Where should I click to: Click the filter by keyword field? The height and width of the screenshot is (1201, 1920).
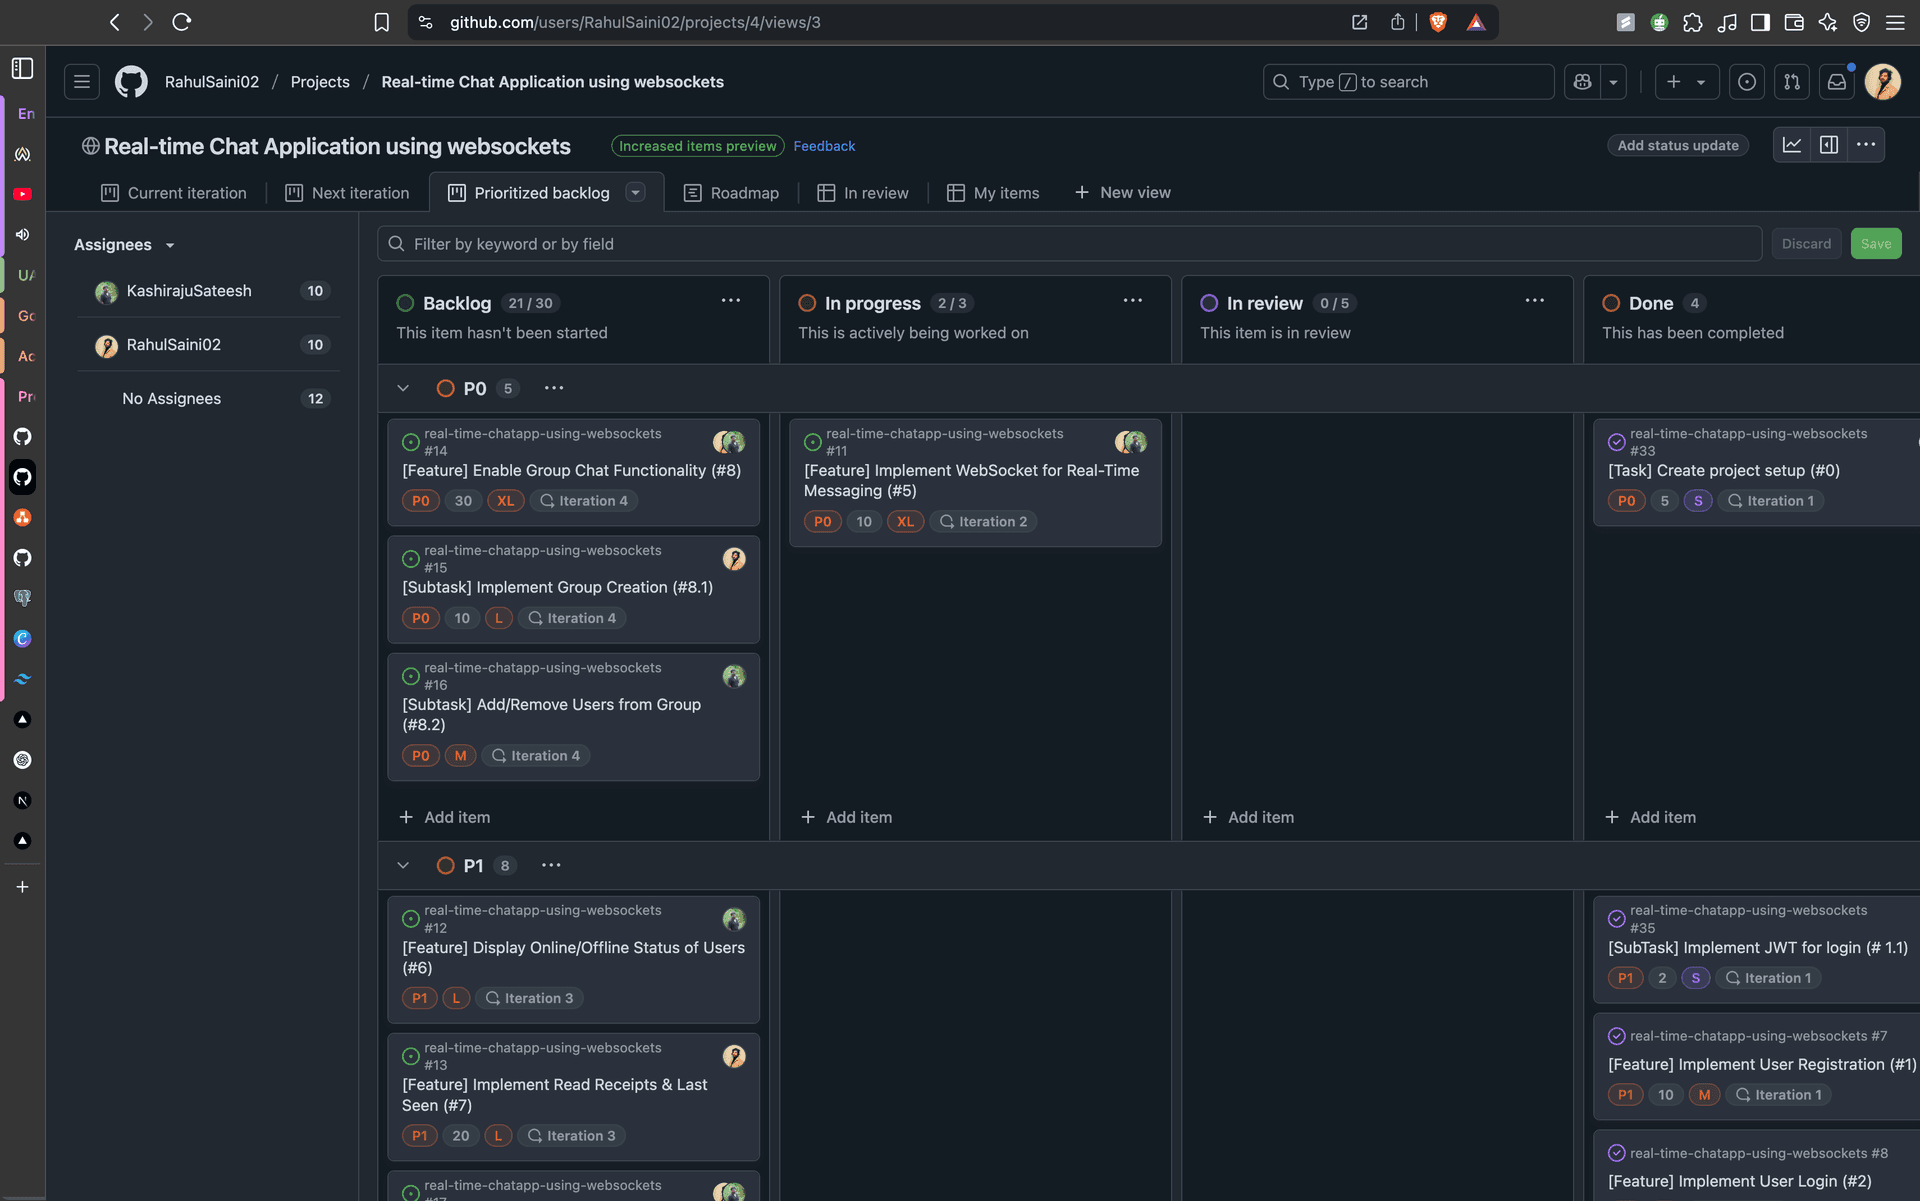coord(1070,244)
